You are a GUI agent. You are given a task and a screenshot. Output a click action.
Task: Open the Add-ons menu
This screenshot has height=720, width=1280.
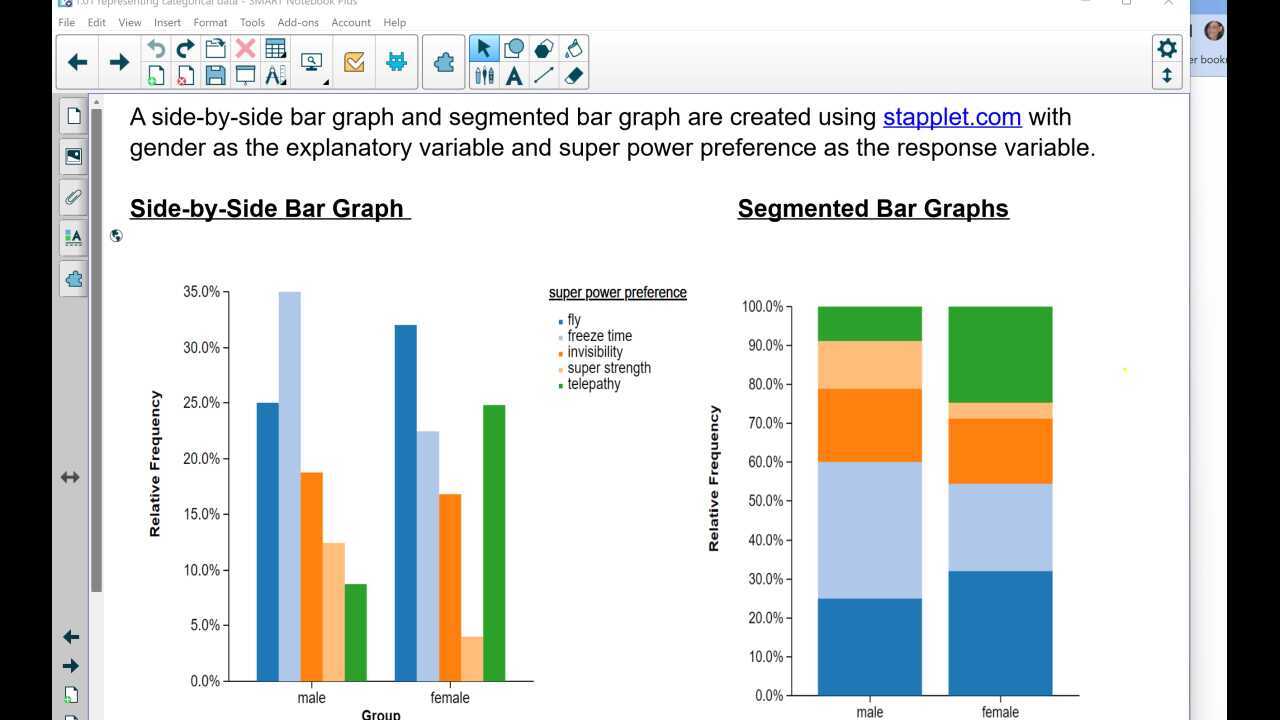[298, 22]
